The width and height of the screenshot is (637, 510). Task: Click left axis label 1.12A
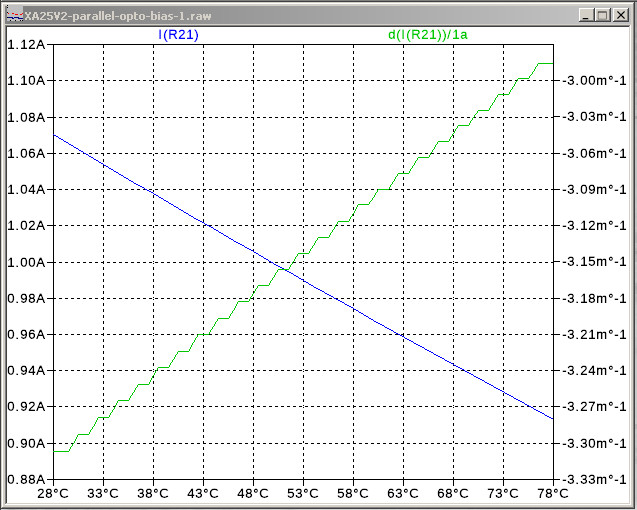26,45
